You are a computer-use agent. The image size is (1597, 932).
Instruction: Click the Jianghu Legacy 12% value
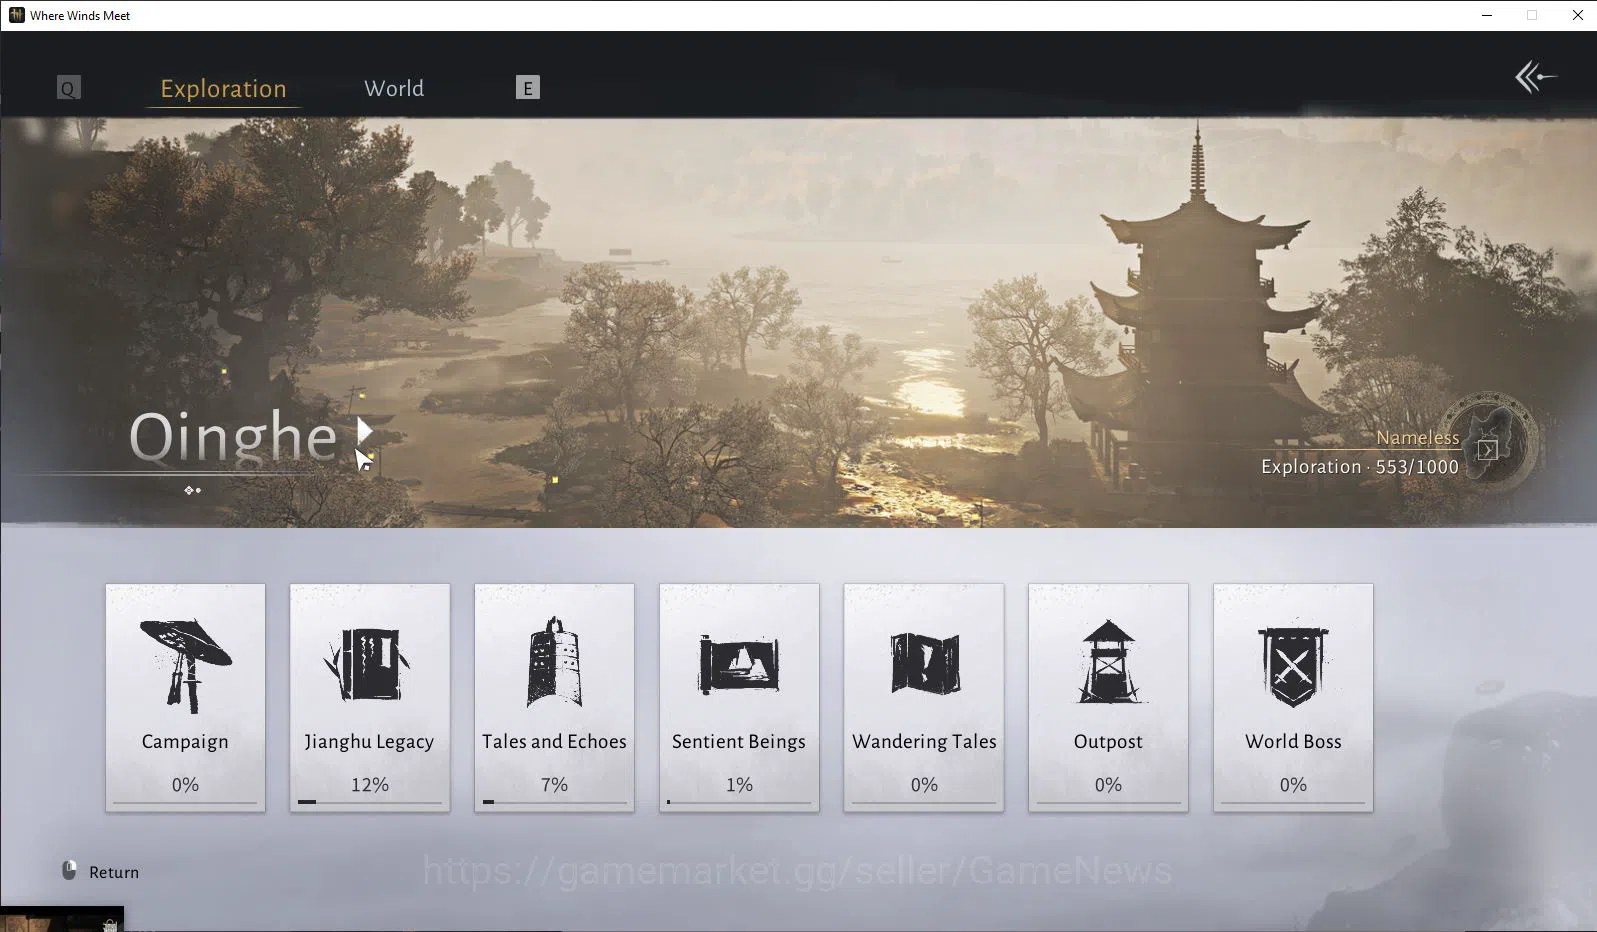pyautogui.click(x=369, y=785)
